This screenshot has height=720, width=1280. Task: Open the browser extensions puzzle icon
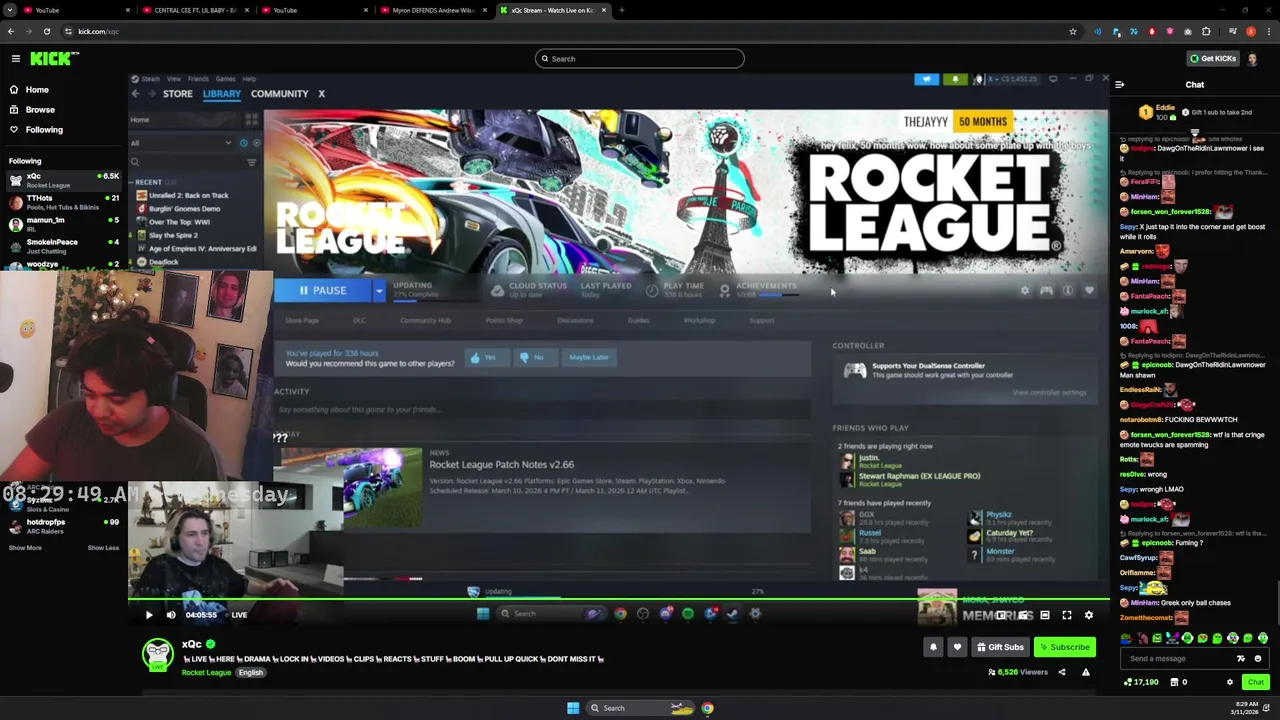pos(1206,31)
